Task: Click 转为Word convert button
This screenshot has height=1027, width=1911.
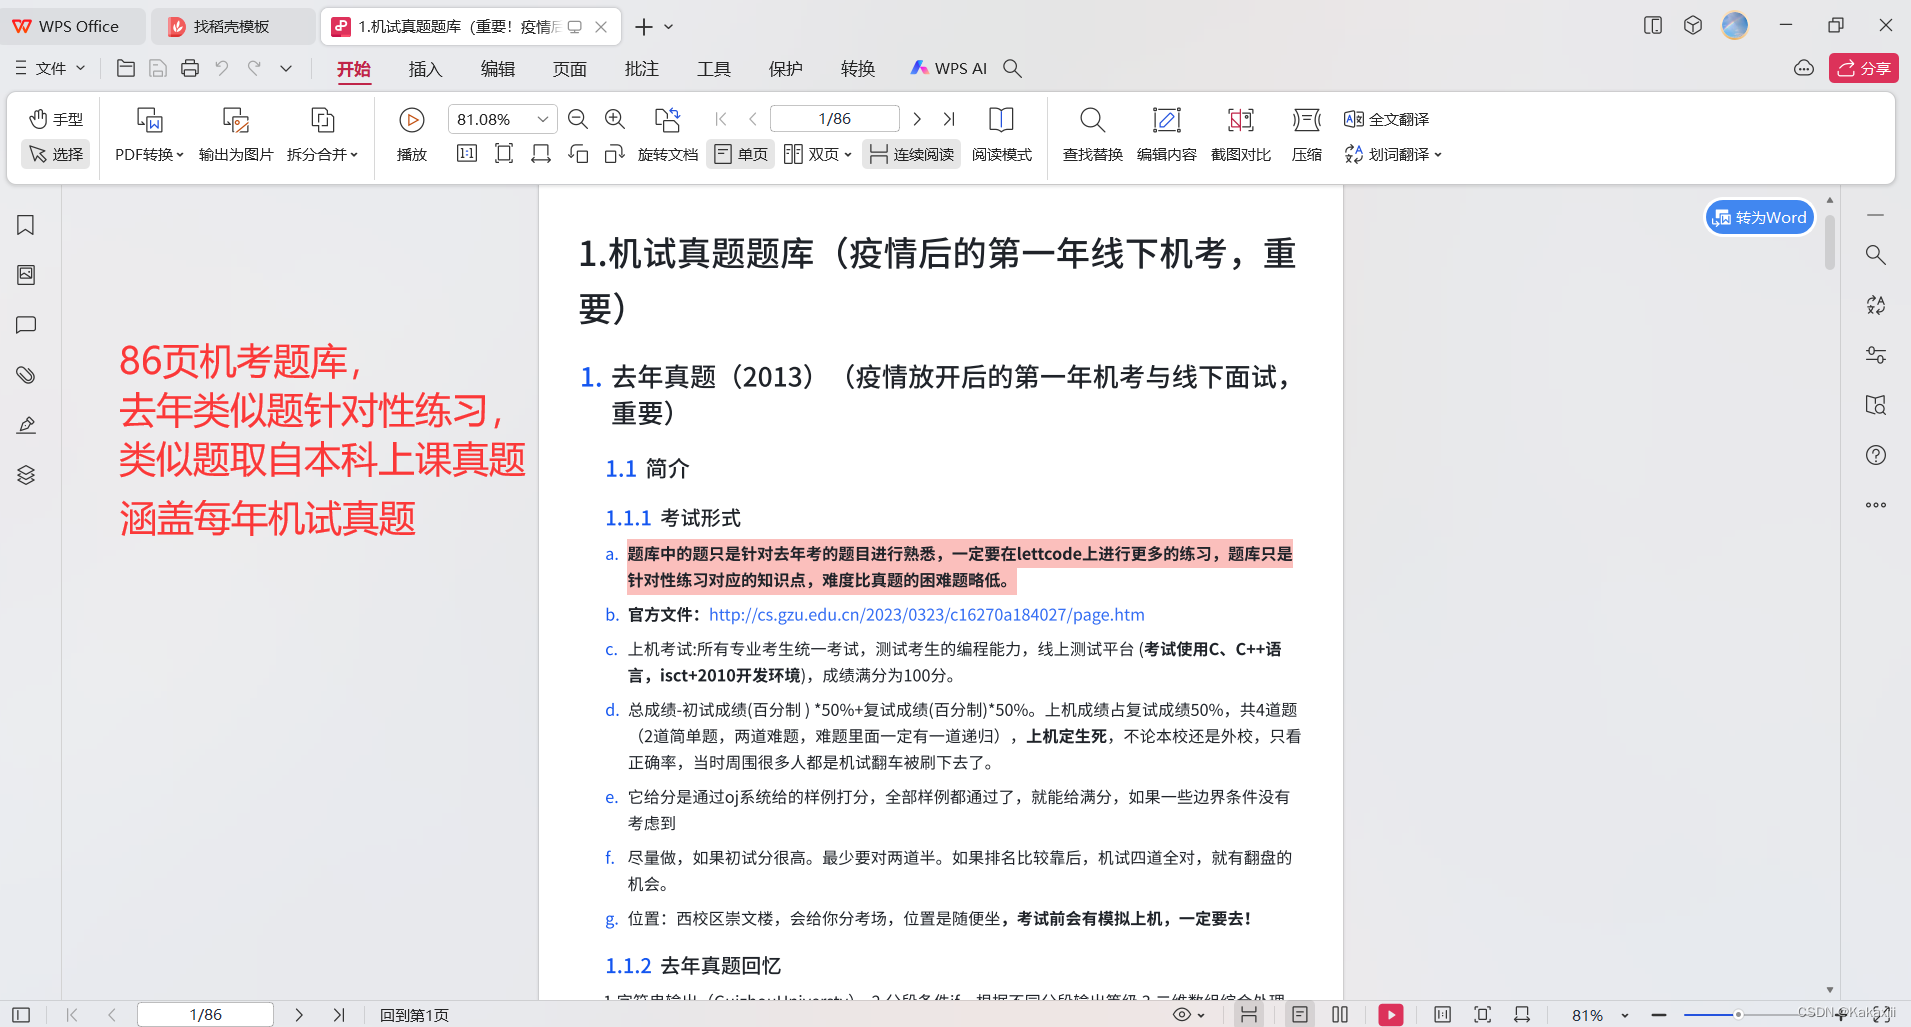Action: click(x=1760, y=217)
